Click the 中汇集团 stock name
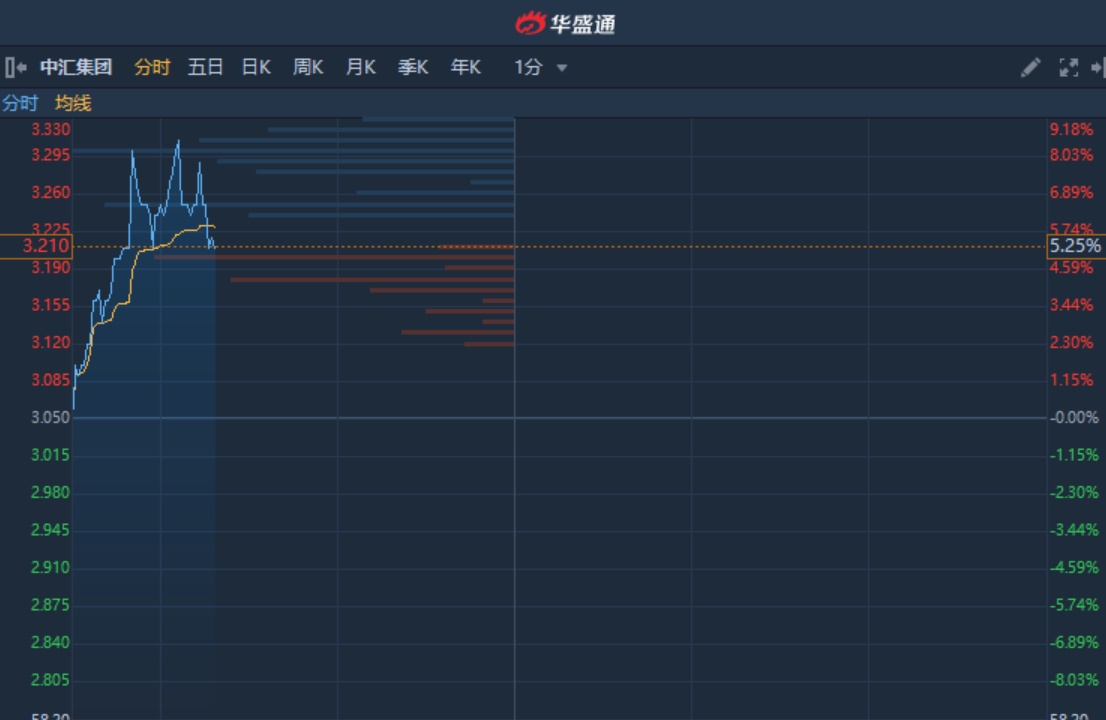 (x=76, y=68)
